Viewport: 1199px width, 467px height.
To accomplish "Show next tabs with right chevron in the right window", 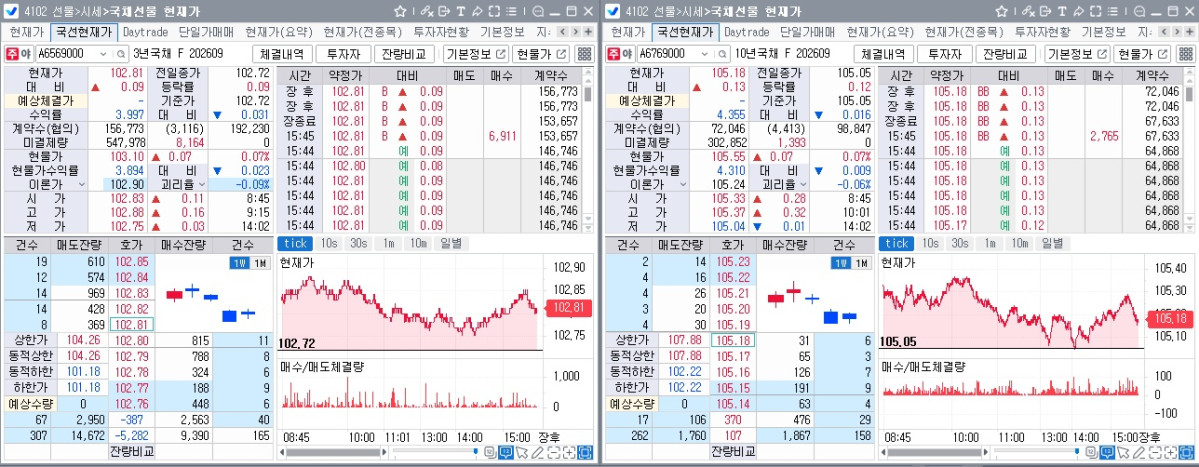I will coord(1176,32).
